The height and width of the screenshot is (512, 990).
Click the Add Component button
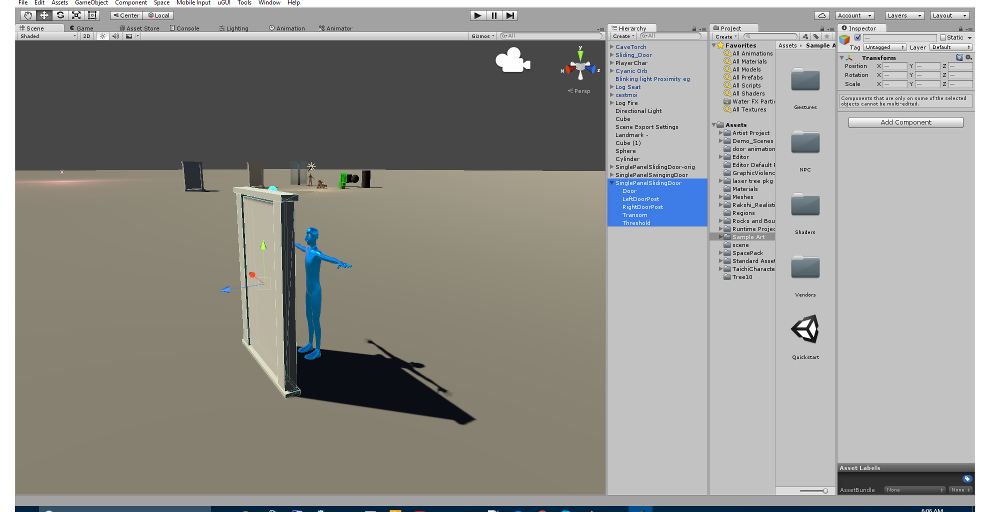pos(905,122)
